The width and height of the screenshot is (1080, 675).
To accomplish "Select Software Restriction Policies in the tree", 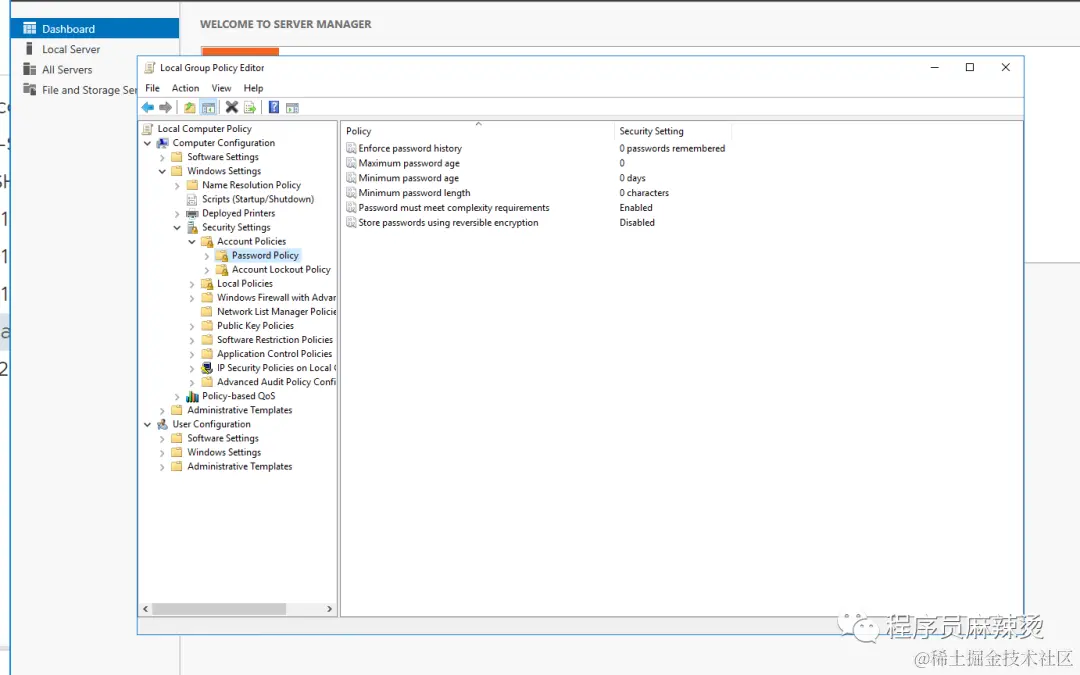I will tap(275, 340).
